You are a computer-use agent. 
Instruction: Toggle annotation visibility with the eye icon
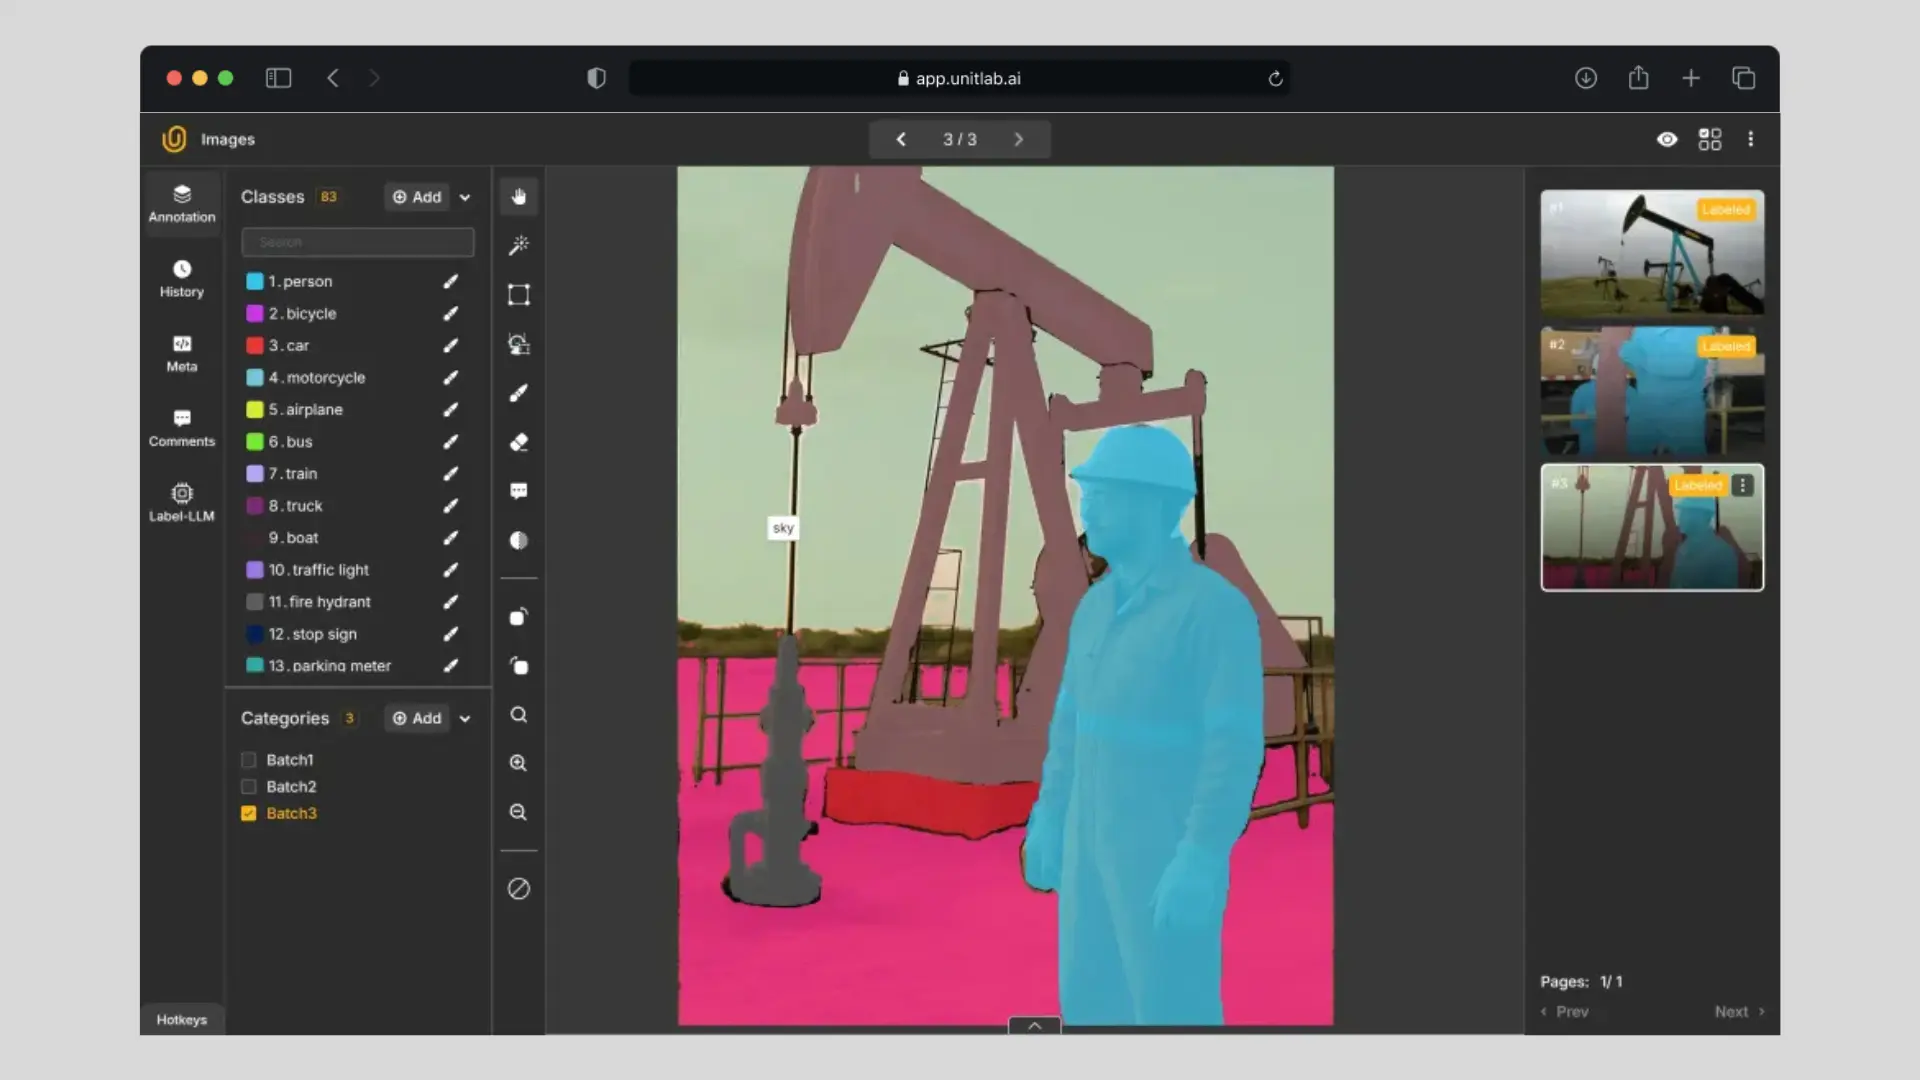click(1666, 139)
